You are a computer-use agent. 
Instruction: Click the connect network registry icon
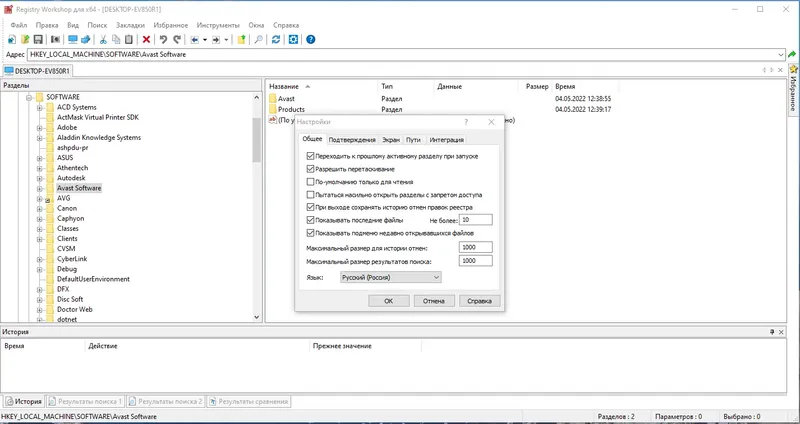86,39
